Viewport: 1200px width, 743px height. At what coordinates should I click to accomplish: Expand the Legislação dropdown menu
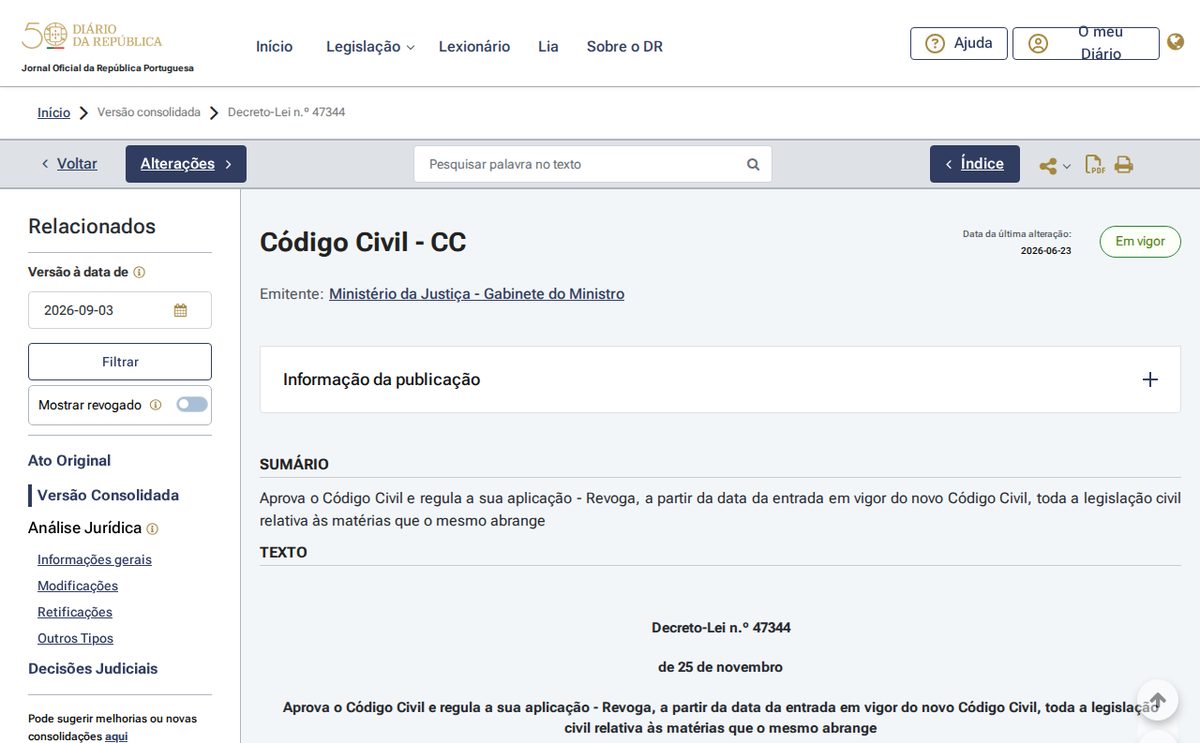[370, 46]
